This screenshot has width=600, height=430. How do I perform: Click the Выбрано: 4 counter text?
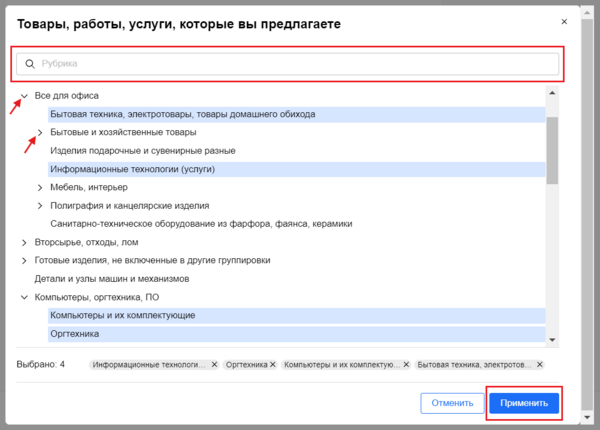(x=41, y=365)
